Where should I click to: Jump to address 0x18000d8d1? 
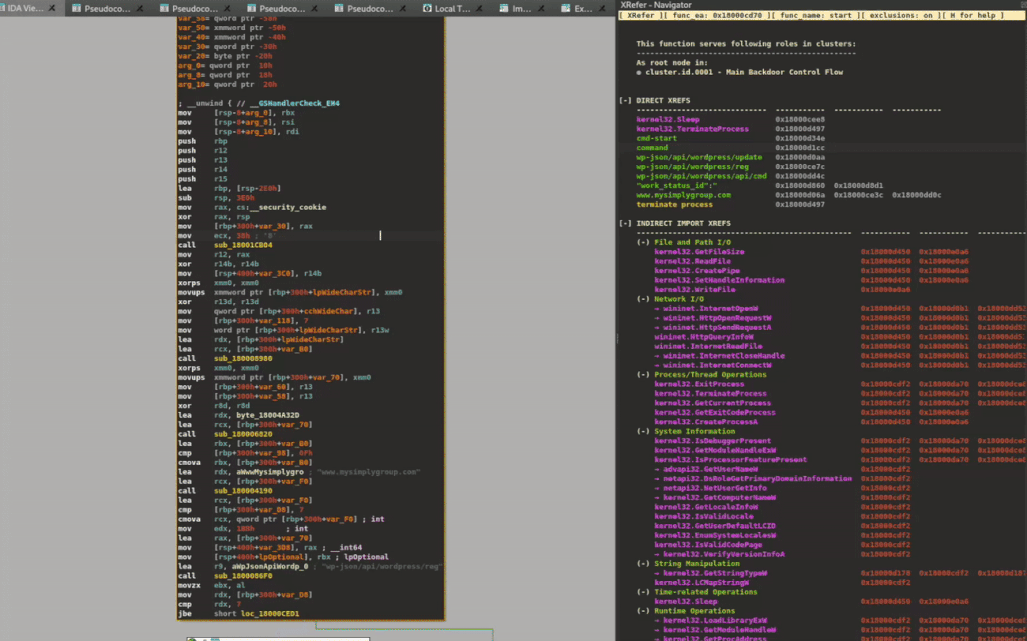(858, 186)
